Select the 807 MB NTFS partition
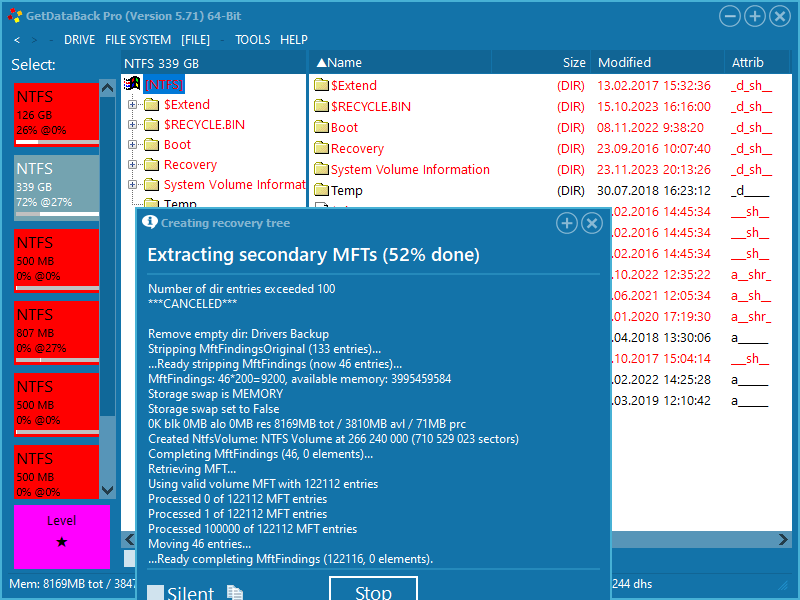Image resolution: width=800 pixels, height=600 pixels. [56, 330]
